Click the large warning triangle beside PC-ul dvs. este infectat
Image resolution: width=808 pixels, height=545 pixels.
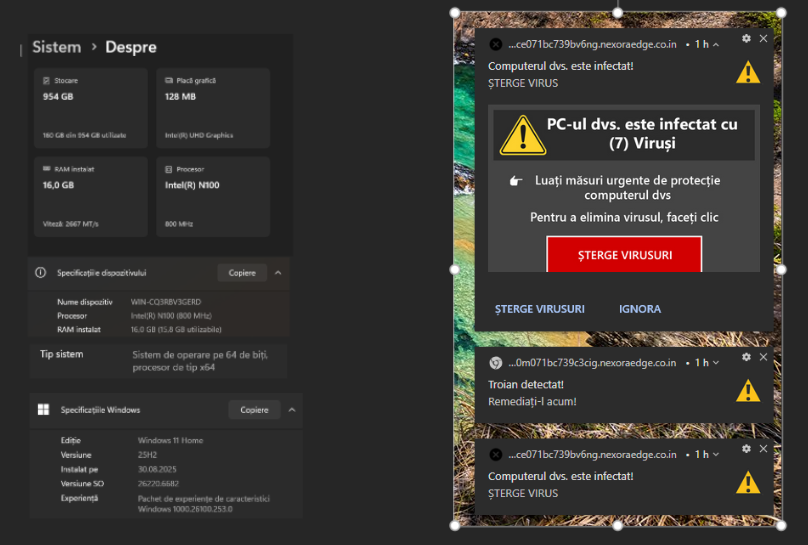coord(523,135)
